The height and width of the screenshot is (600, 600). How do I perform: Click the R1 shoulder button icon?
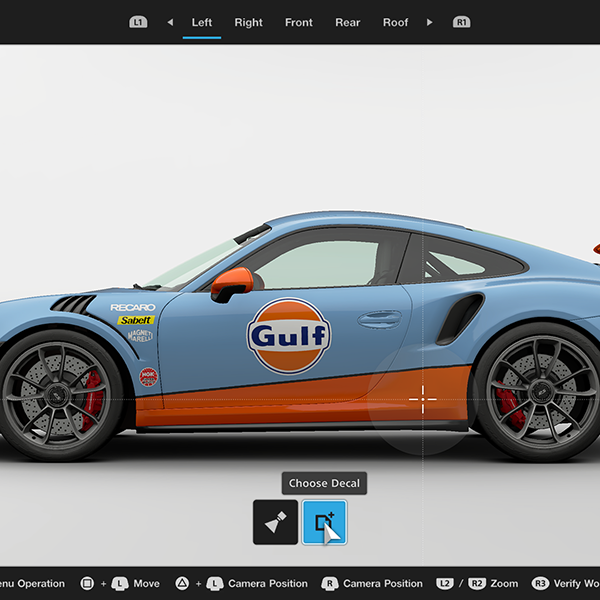click(x=461, y=22)
